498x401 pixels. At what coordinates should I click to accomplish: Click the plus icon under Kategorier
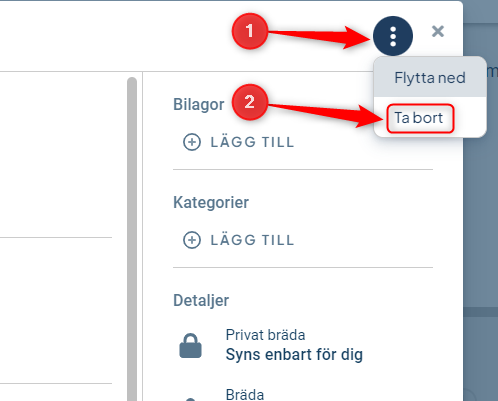pyautogui.click(x=192, y=240)
